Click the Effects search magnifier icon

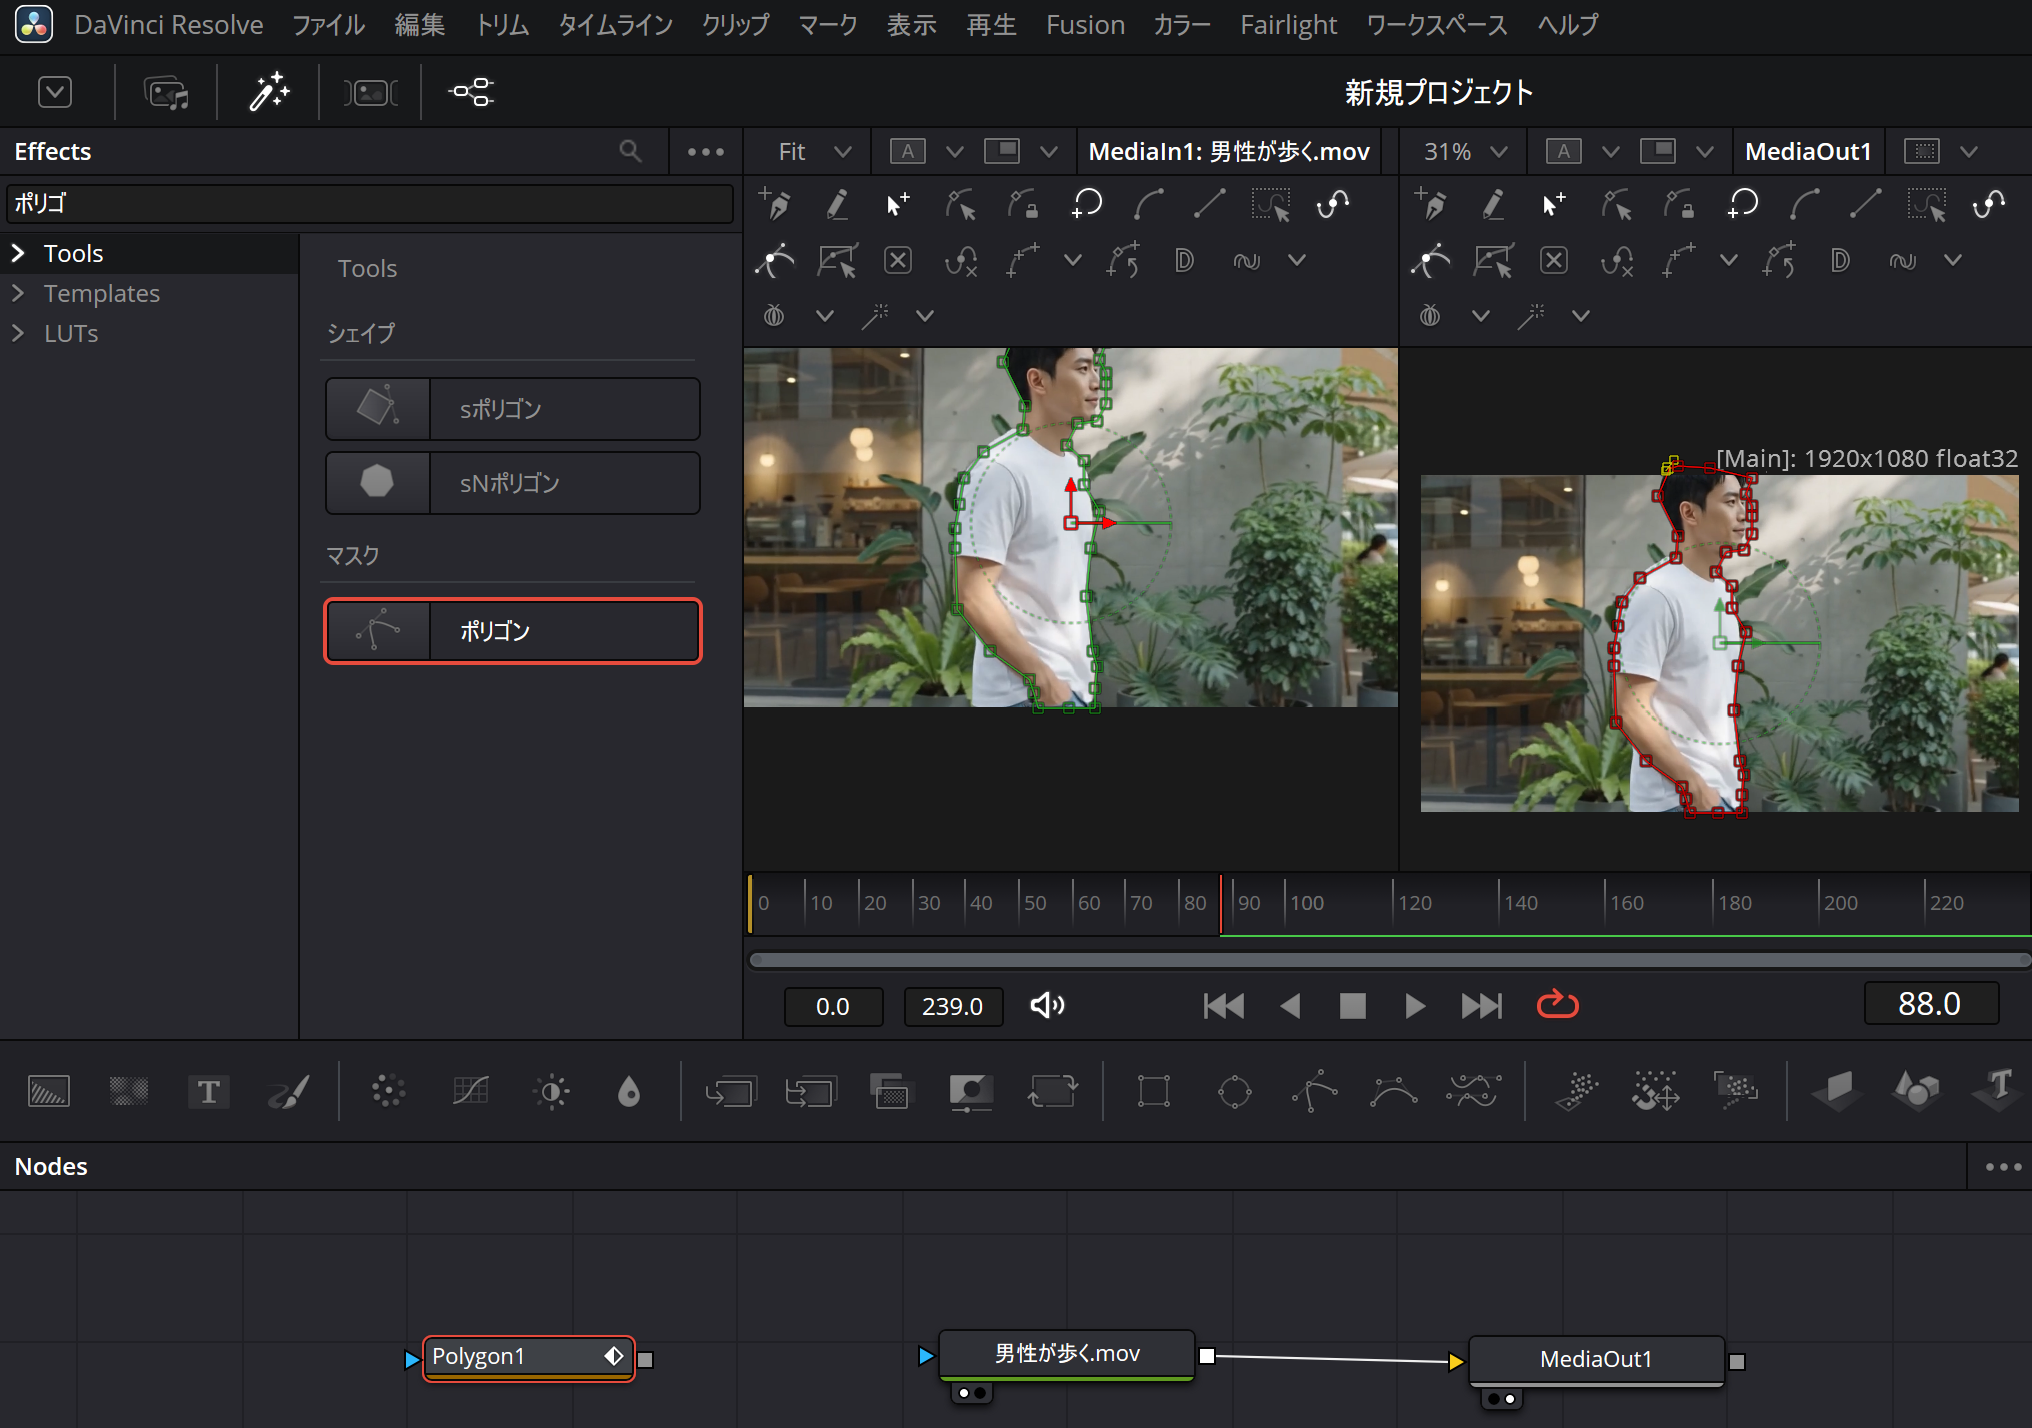(630, 151)
